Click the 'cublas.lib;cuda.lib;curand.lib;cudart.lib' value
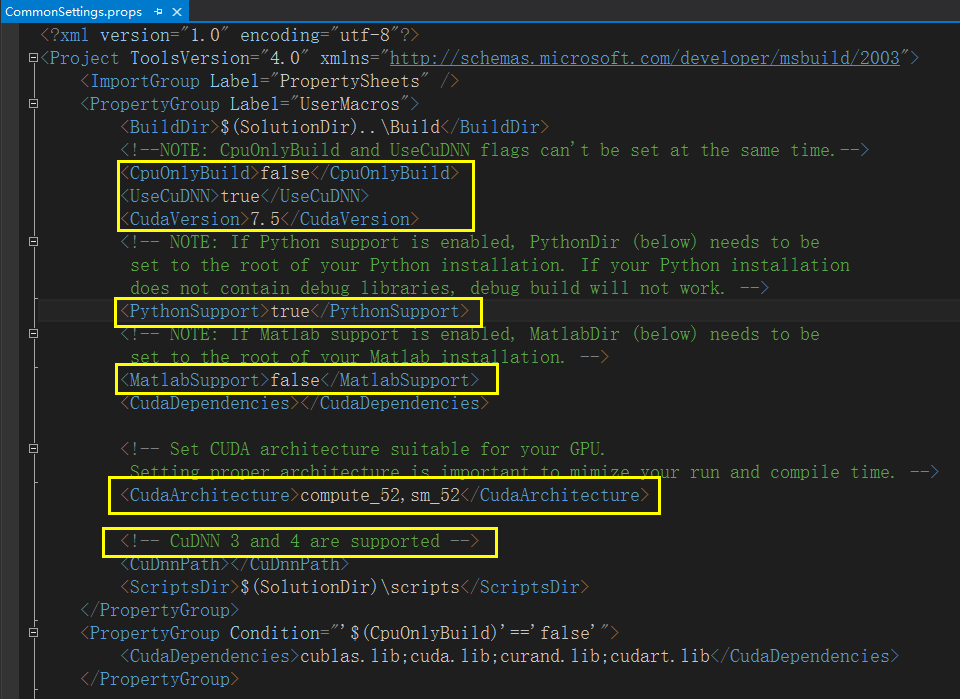 coord(504,656)
